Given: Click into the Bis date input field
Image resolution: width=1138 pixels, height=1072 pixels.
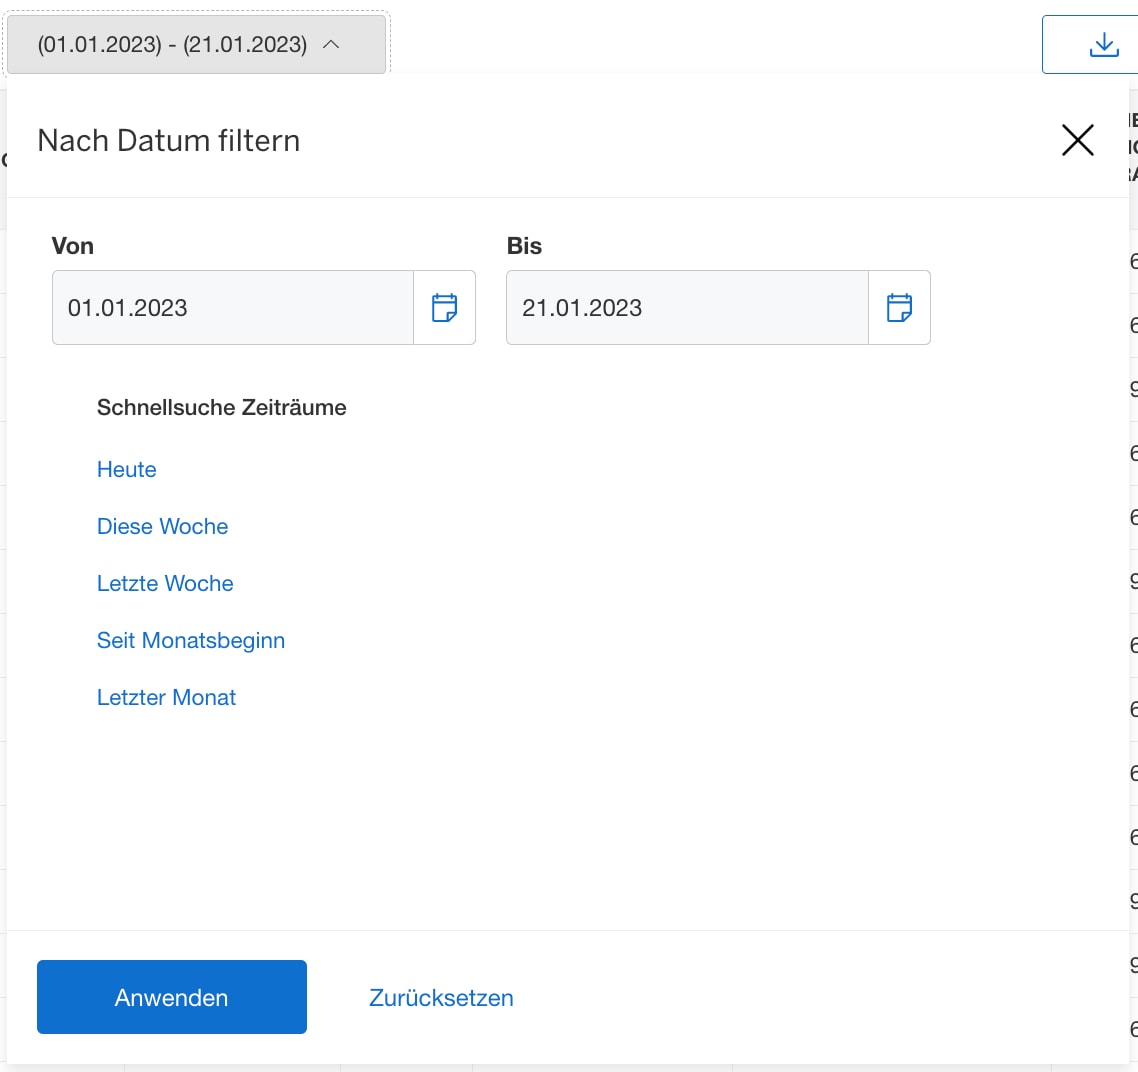Looking at the screenshot, I should [686, 307].
